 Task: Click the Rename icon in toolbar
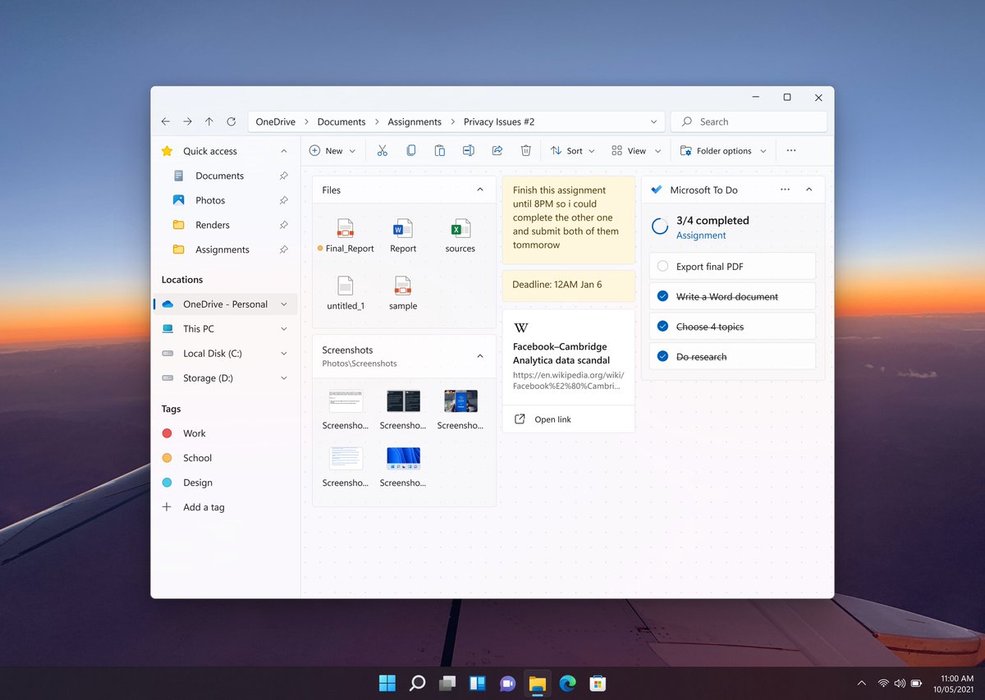pos(468,151)
